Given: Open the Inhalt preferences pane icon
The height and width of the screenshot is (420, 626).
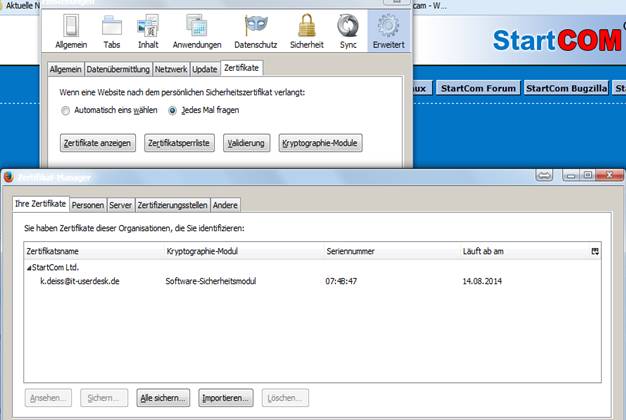Looking at the screenshot, I should (148, 32).
